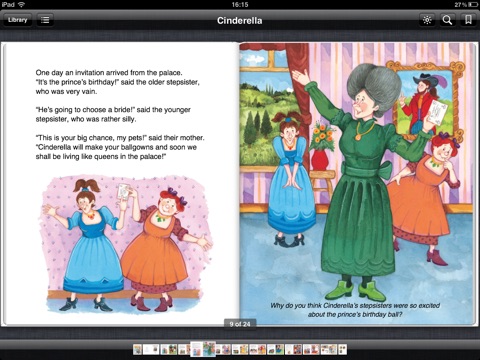Tap the 16:15 clock in status bar
This screenshot has height=360, width=480.
(240, 4)
